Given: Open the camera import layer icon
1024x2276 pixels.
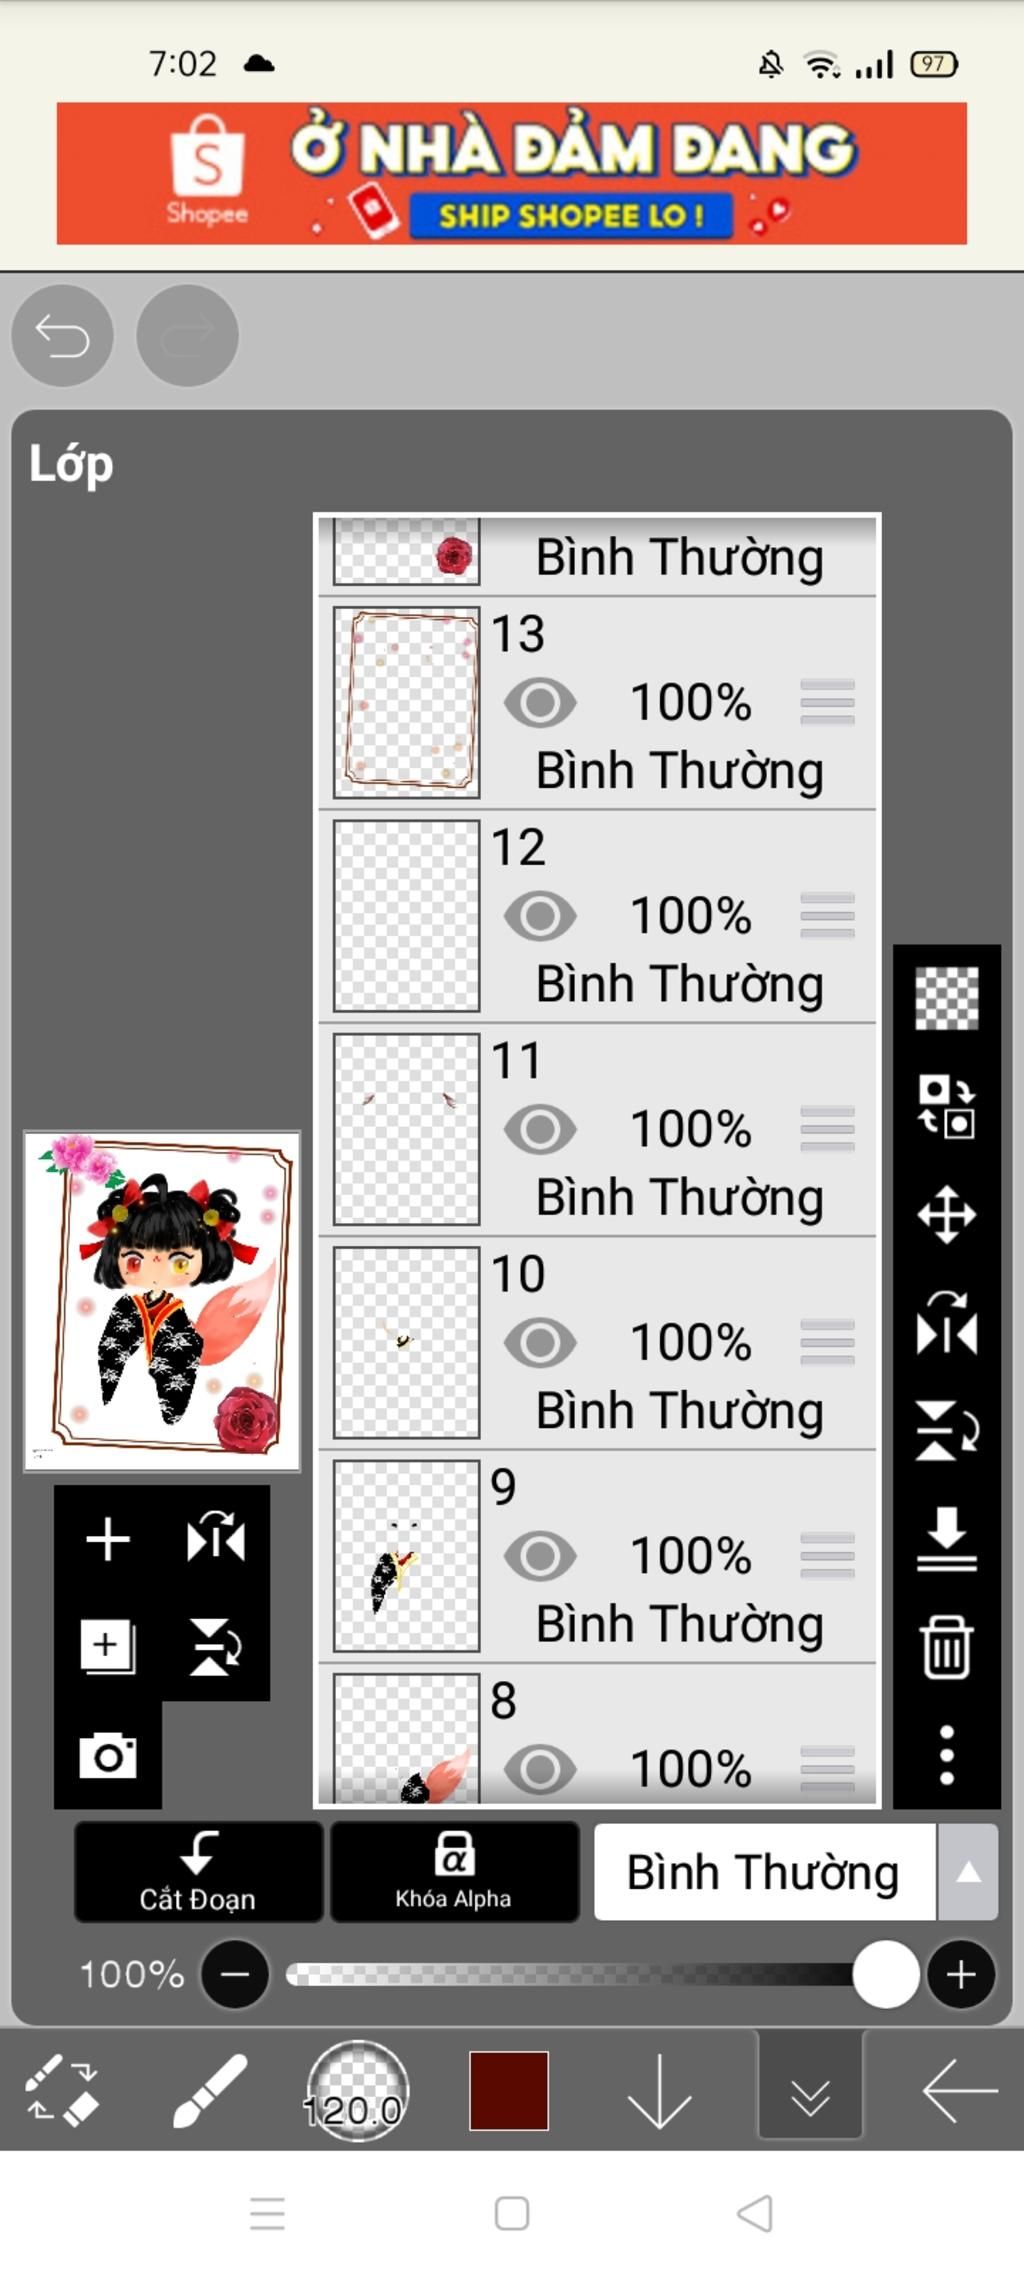Looking at the screenshot, I should click(108, 1755).
